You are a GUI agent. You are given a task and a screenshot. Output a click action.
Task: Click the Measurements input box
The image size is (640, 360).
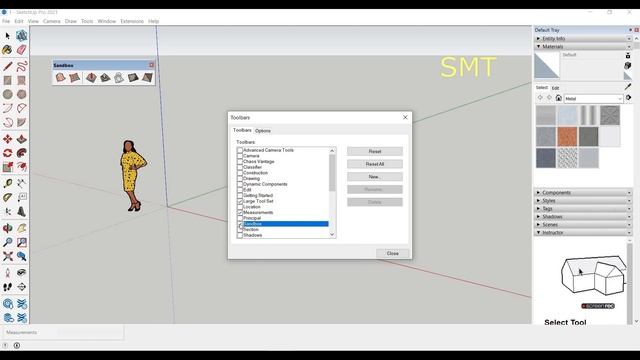click(90, 332)
